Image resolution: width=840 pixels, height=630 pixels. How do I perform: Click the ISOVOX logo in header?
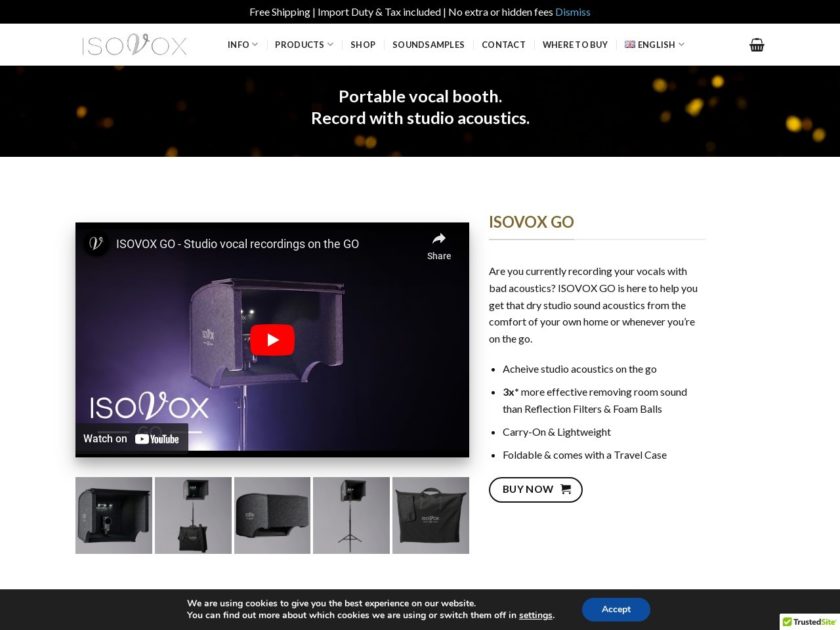(134, 45)
